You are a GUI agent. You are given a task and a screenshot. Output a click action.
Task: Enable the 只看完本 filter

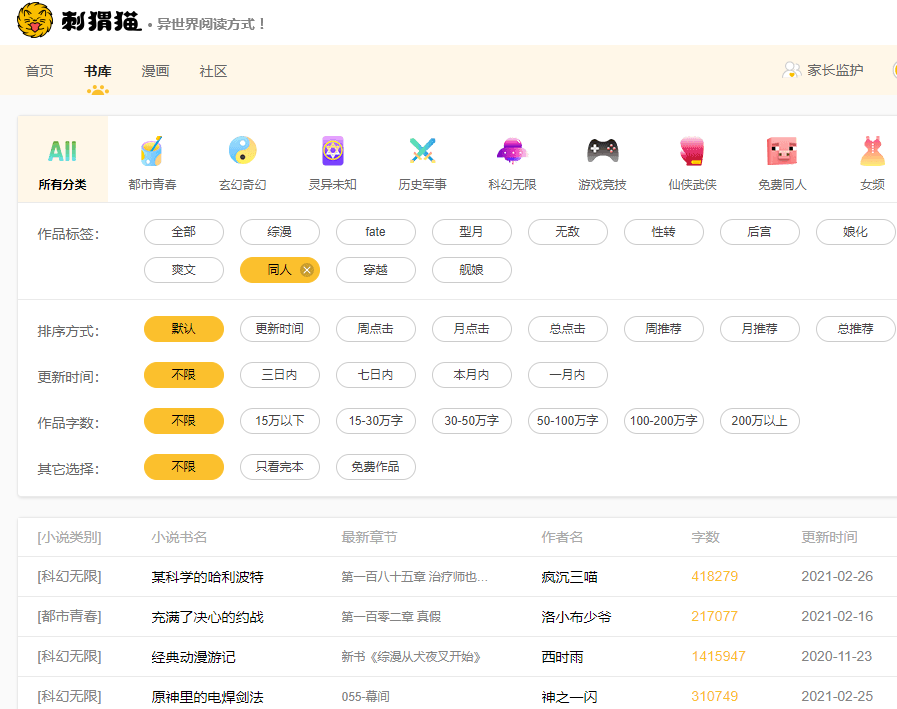tap(280, 467)
